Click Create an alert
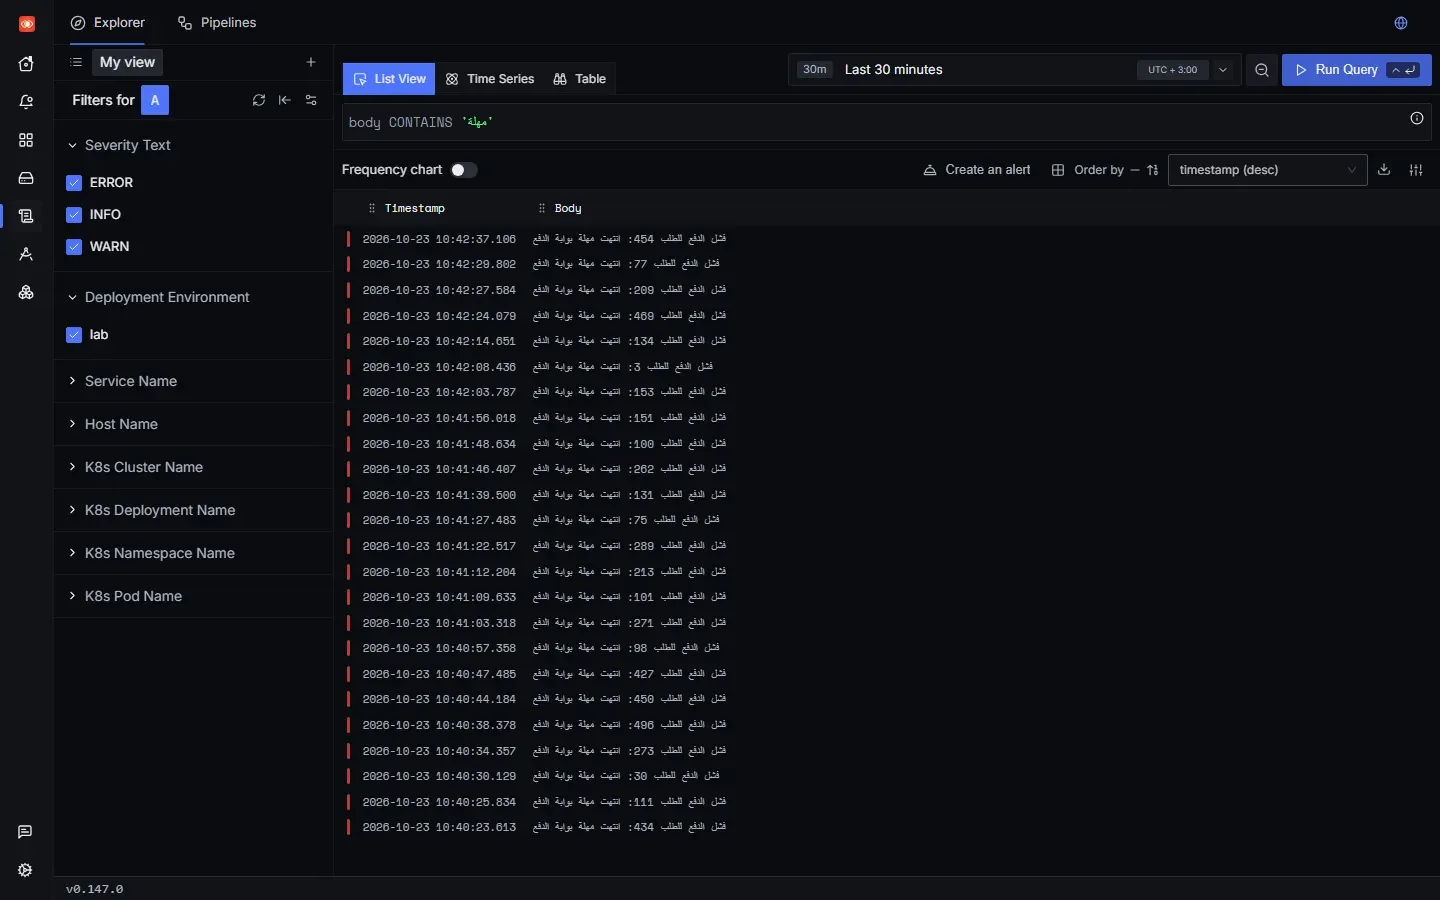Viewport: 1440px width, 900px height. point(977,170)
